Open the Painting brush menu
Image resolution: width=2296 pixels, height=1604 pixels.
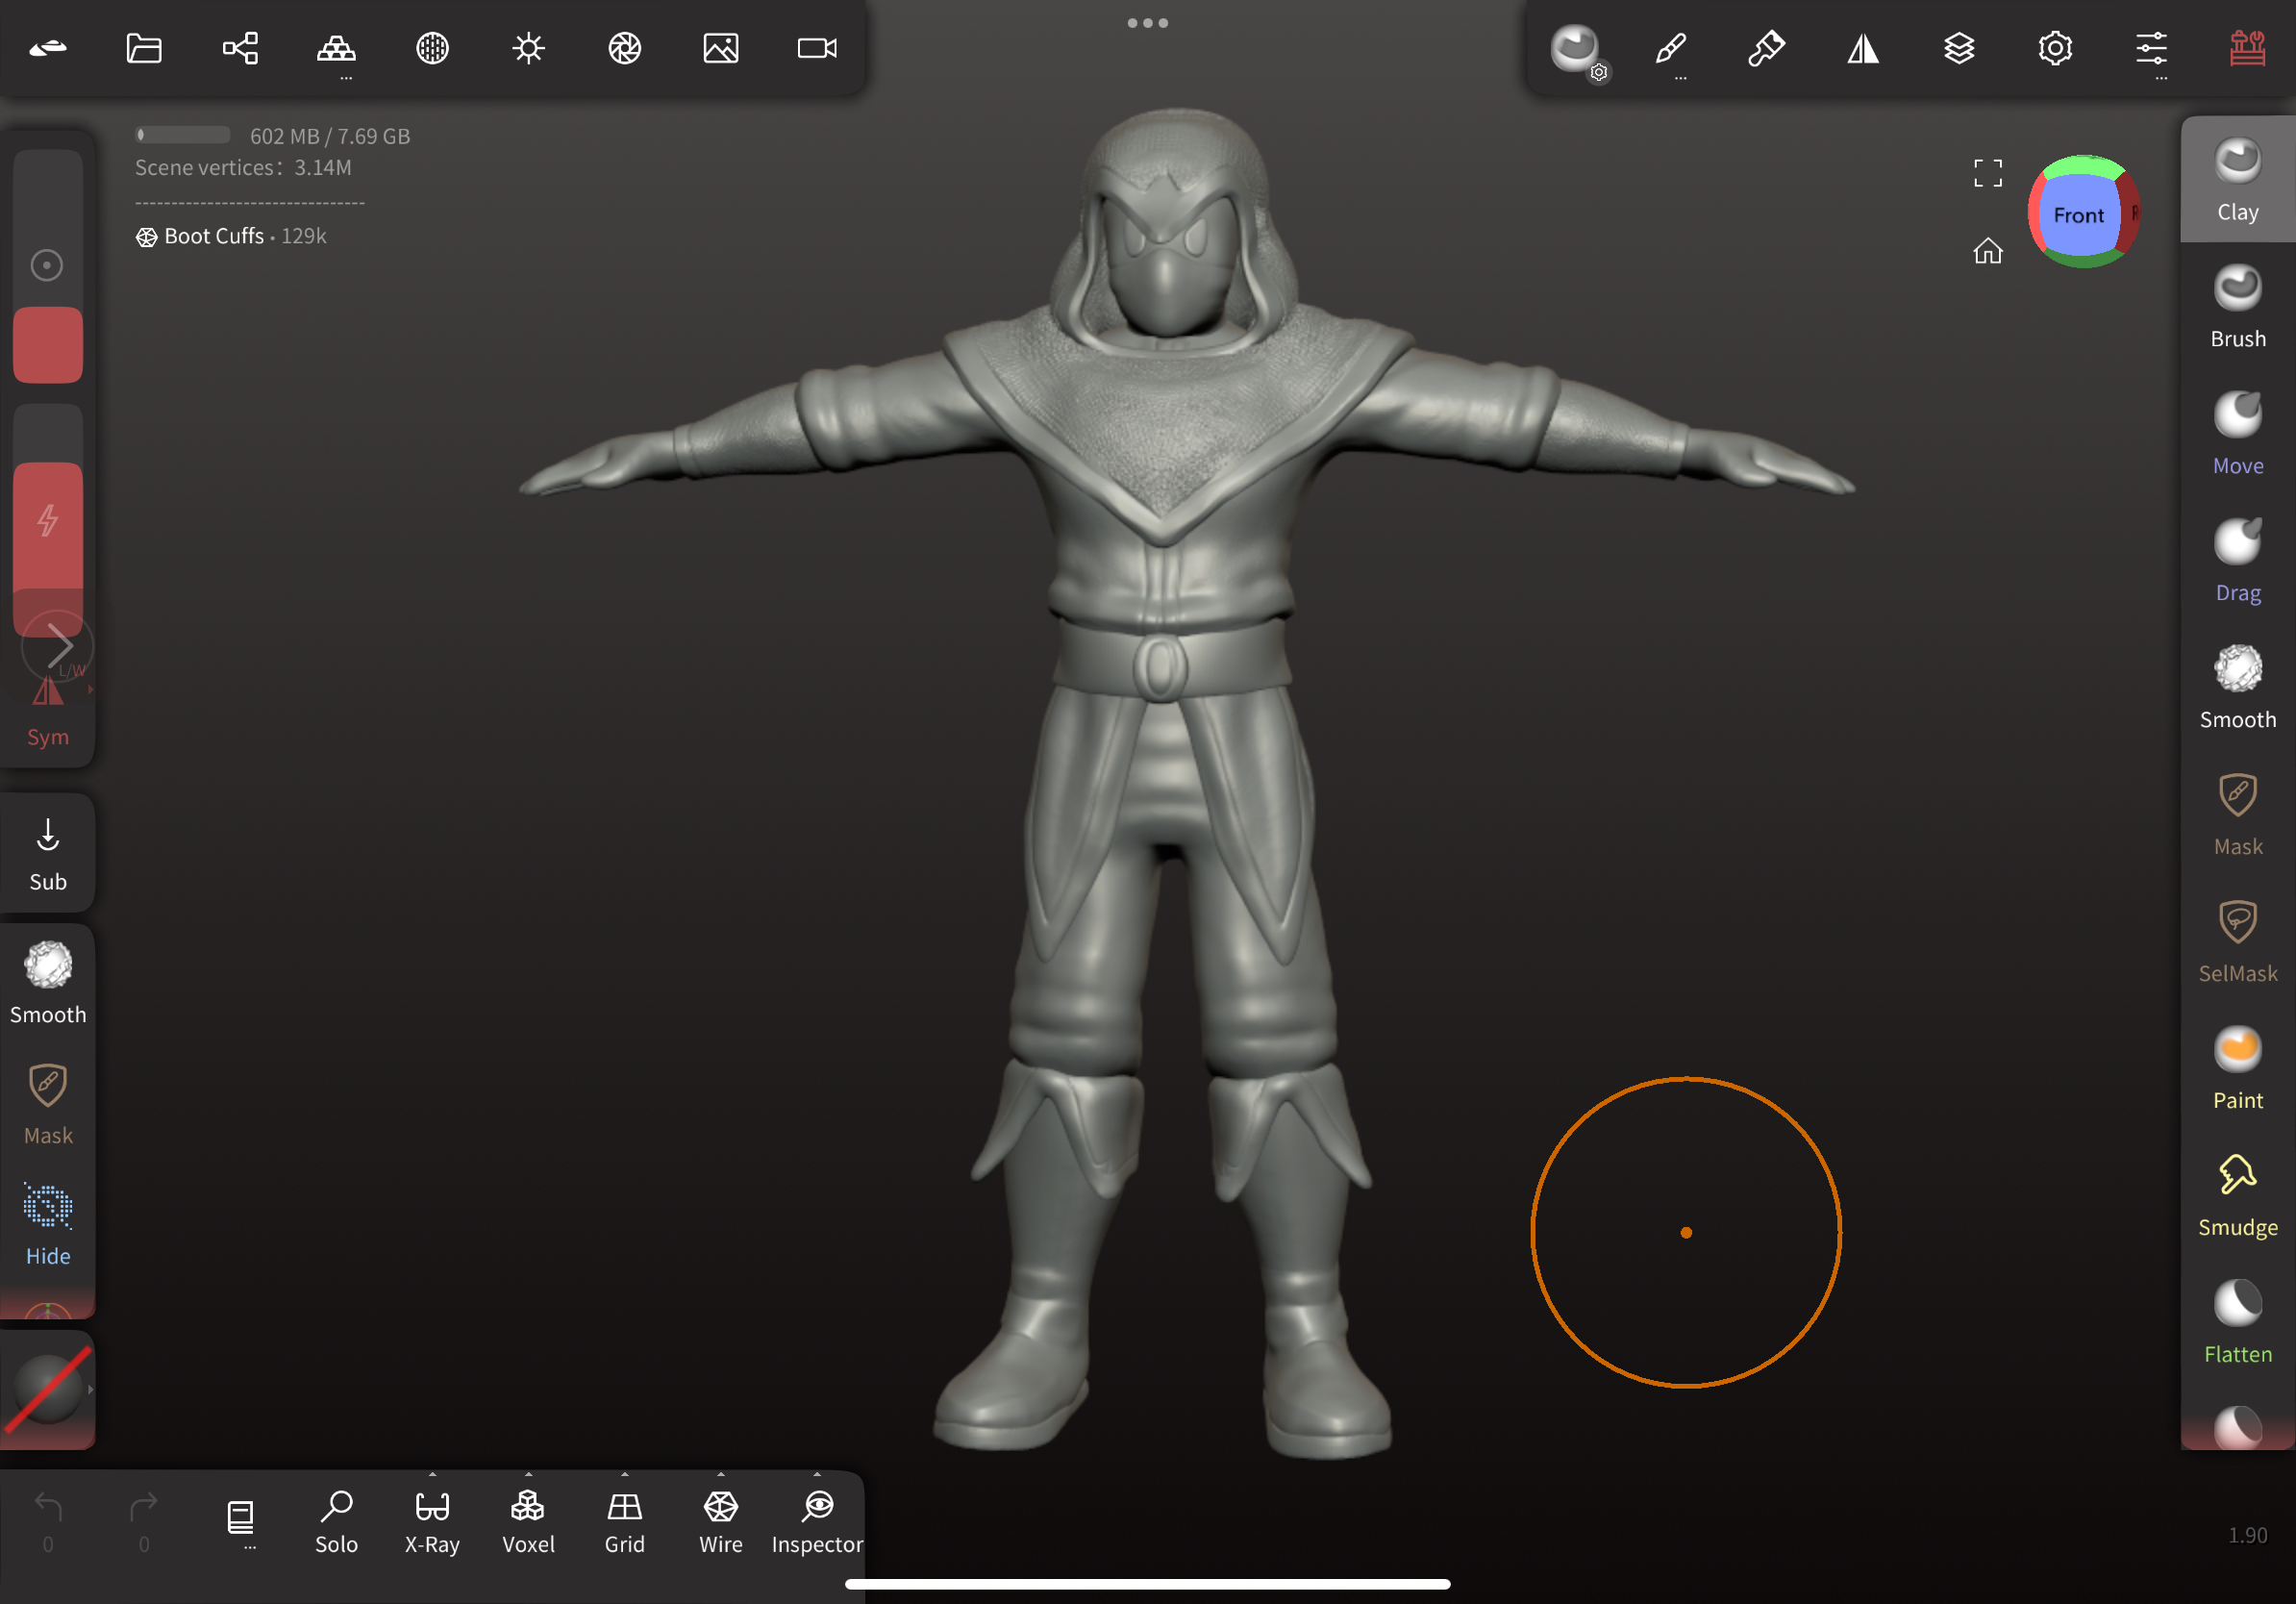pos(1766,48)
